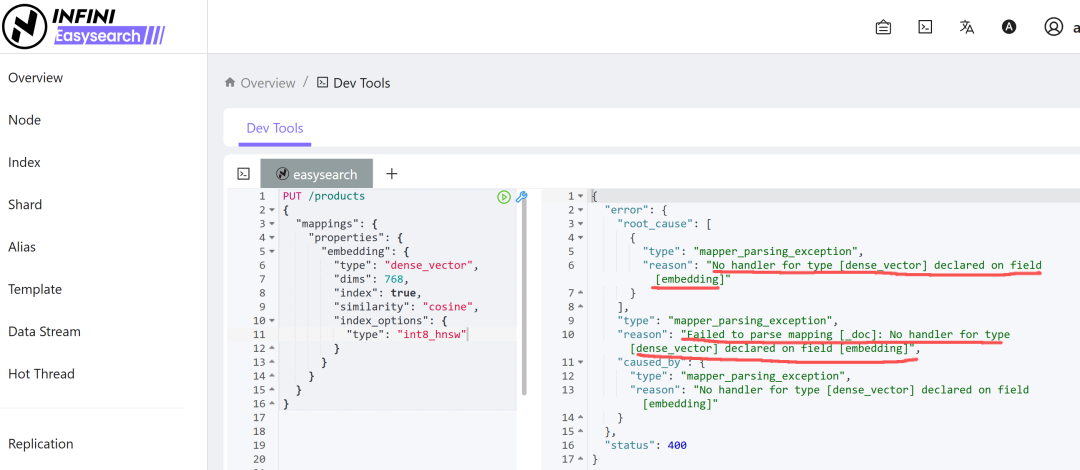Click the dims value 768
The width and height of the screenshot is (1080, 470).
[x=396, y=279]
